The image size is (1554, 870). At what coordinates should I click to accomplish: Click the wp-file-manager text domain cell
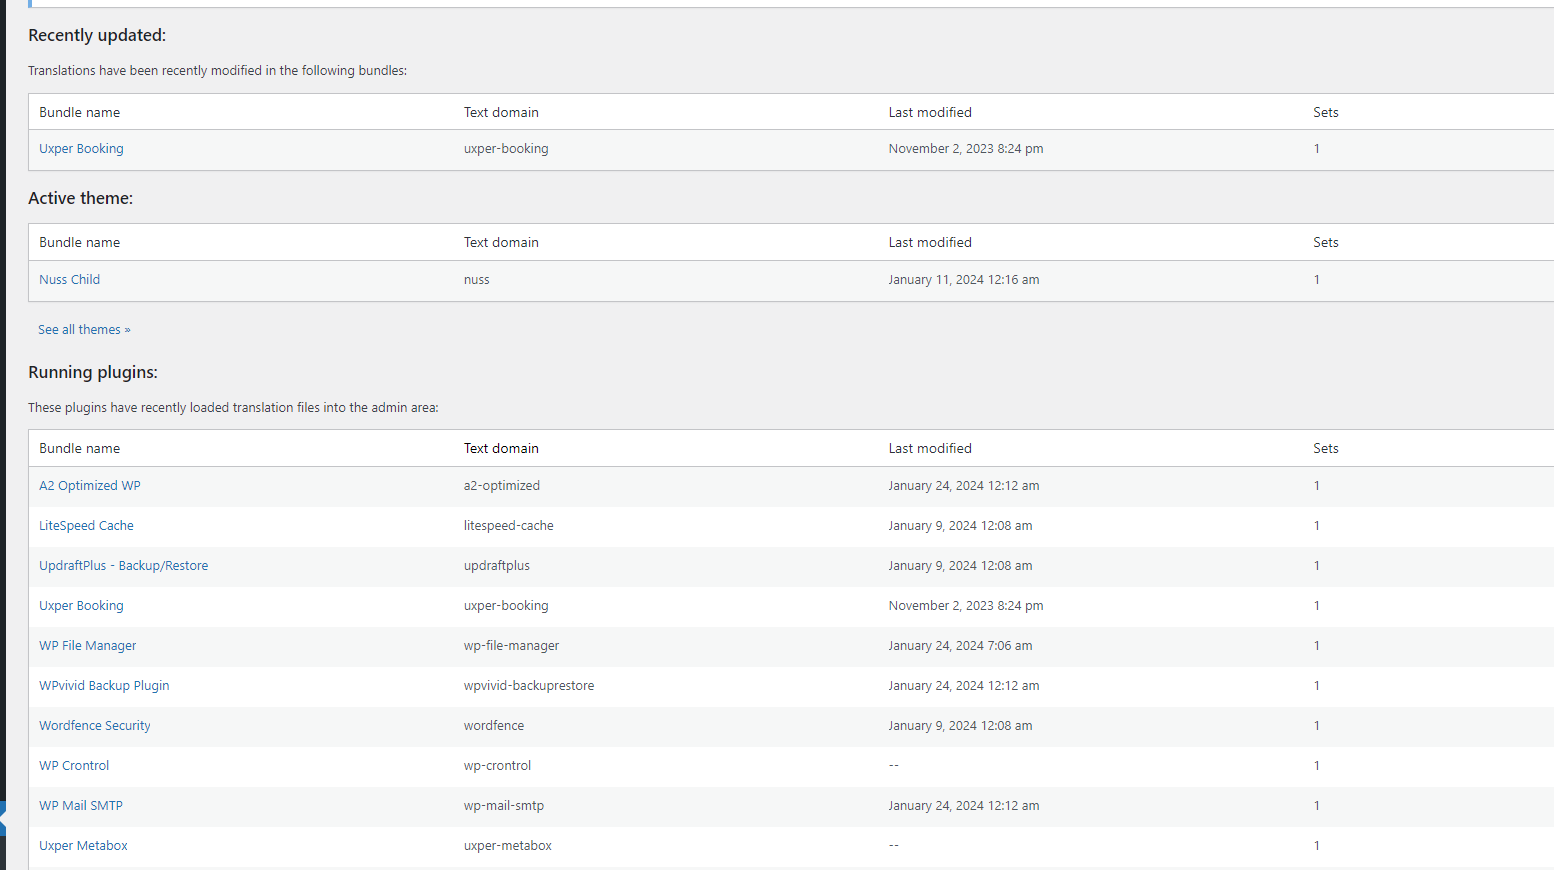(512, 645)
